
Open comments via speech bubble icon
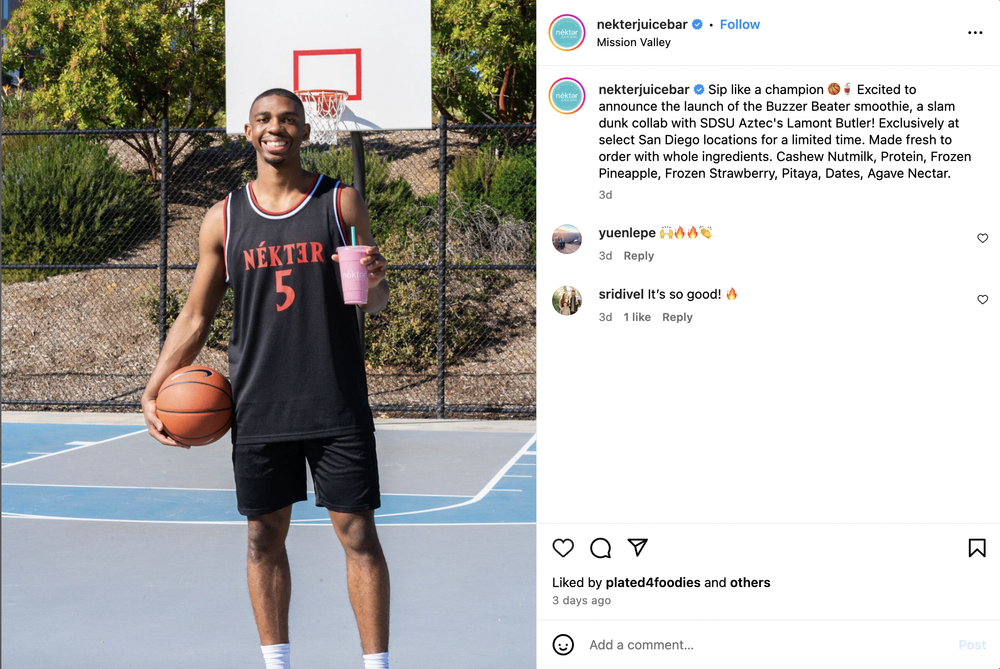(x=600, y=548)
